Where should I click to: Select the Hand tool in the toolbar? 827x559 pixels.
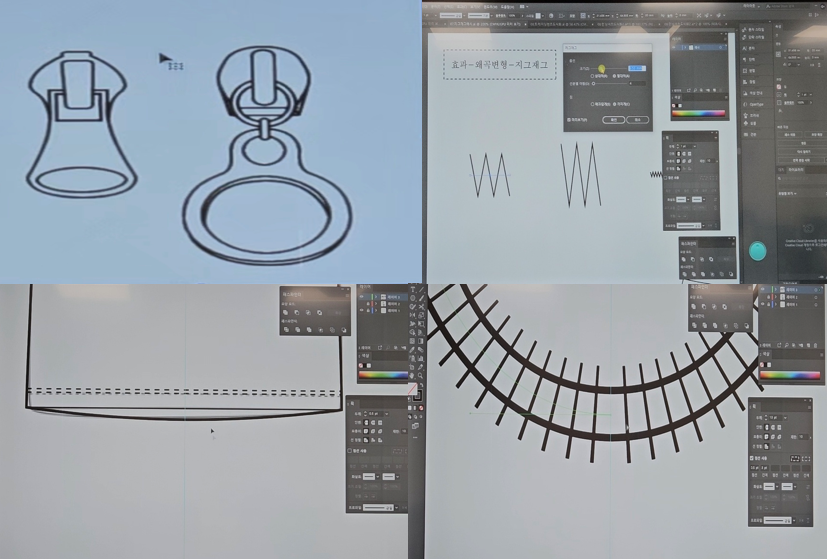pos(413,376)
